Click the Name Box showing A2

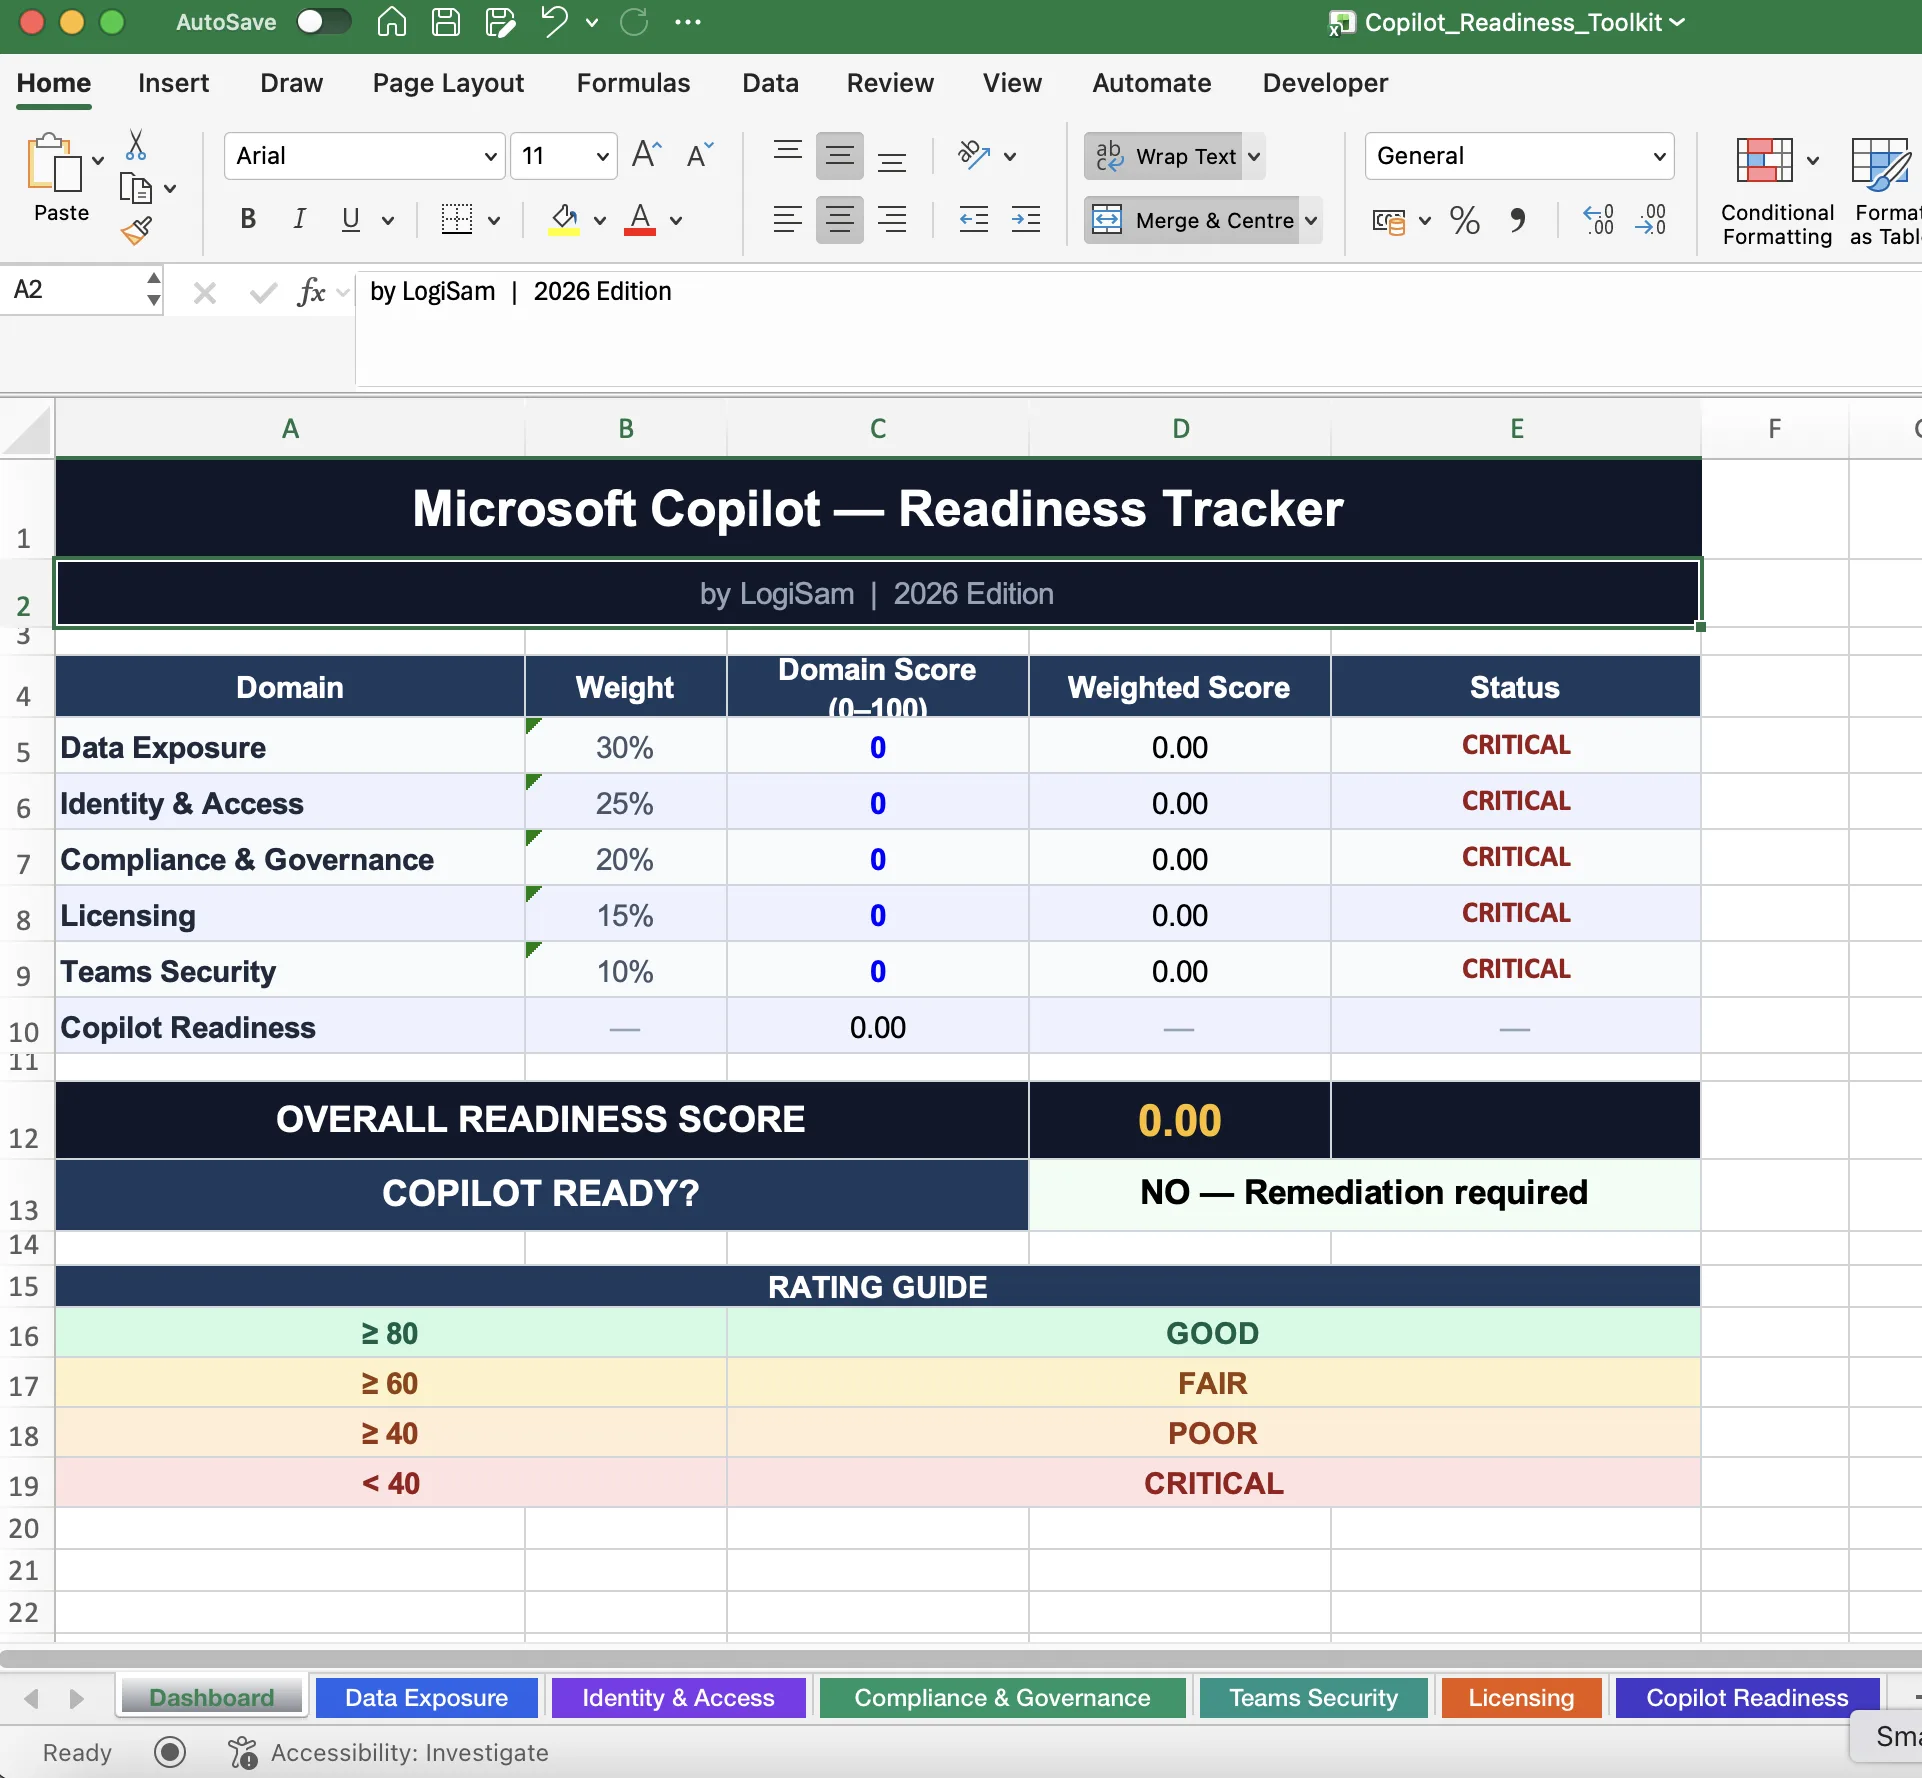click(74, 291)
